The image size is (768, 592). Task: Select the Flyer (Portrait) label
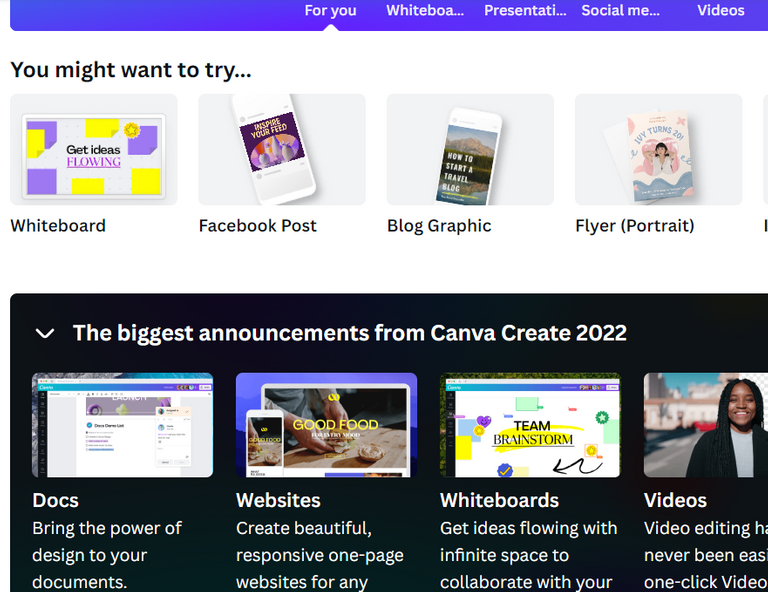[x=635, y=226]
